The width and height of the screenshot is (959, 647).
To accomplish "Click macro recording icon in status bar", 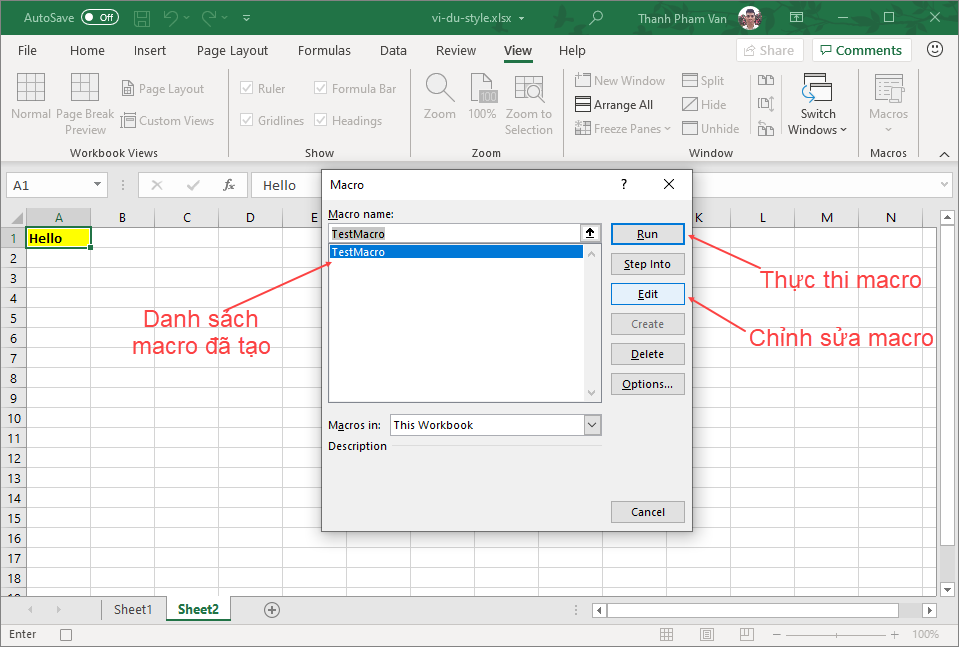I will tap(66, 635).
